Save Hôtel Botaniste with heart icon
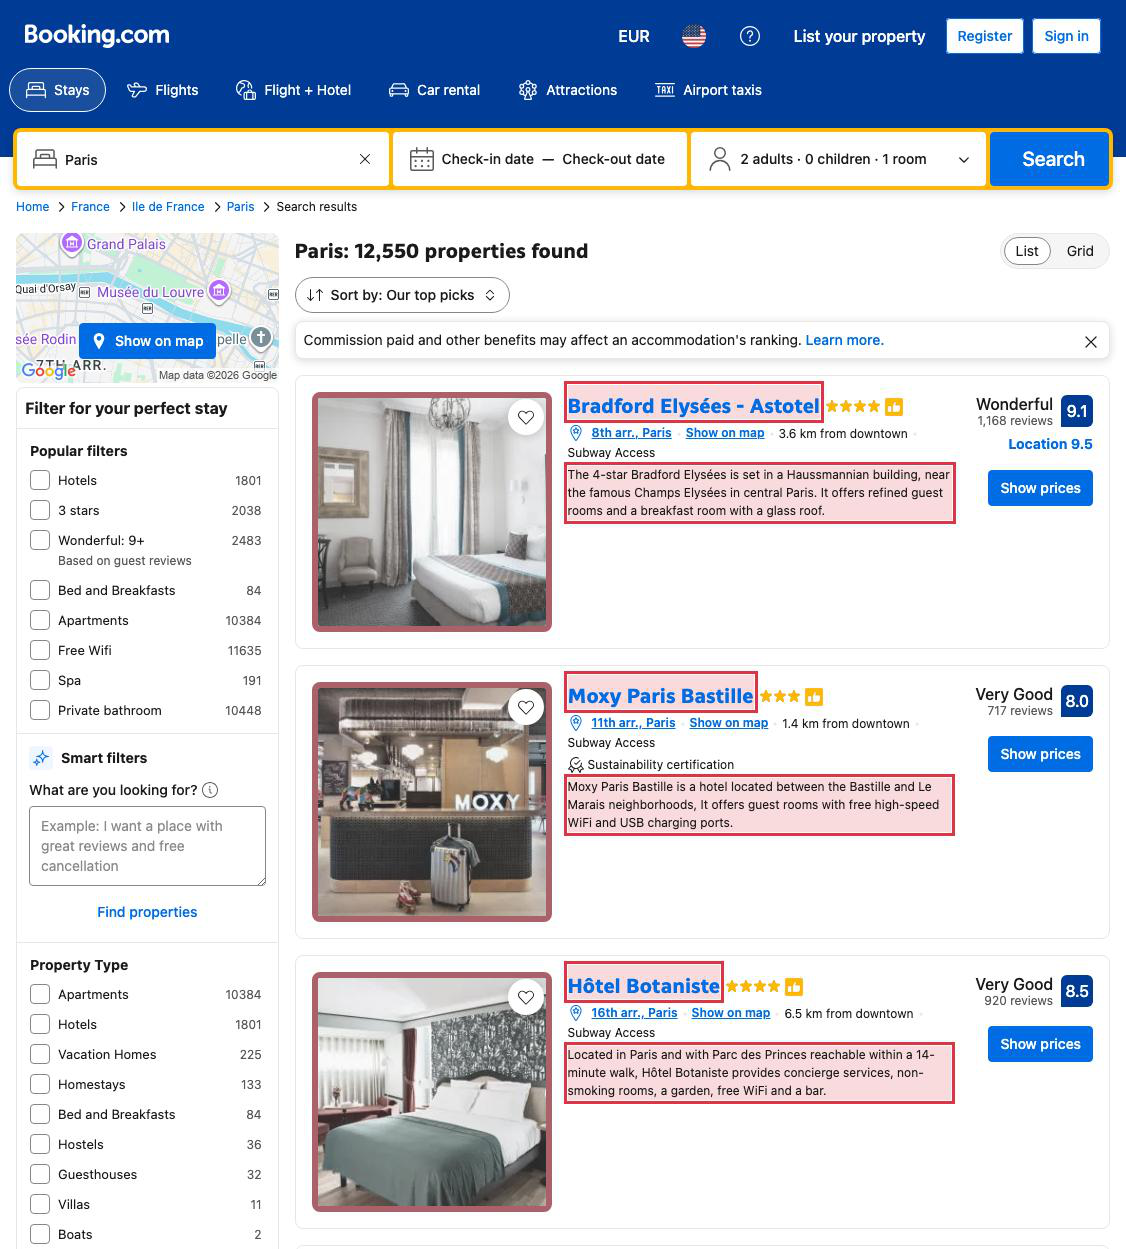The width and height of the screenshot is (1126, 1249). click(526, 997)
